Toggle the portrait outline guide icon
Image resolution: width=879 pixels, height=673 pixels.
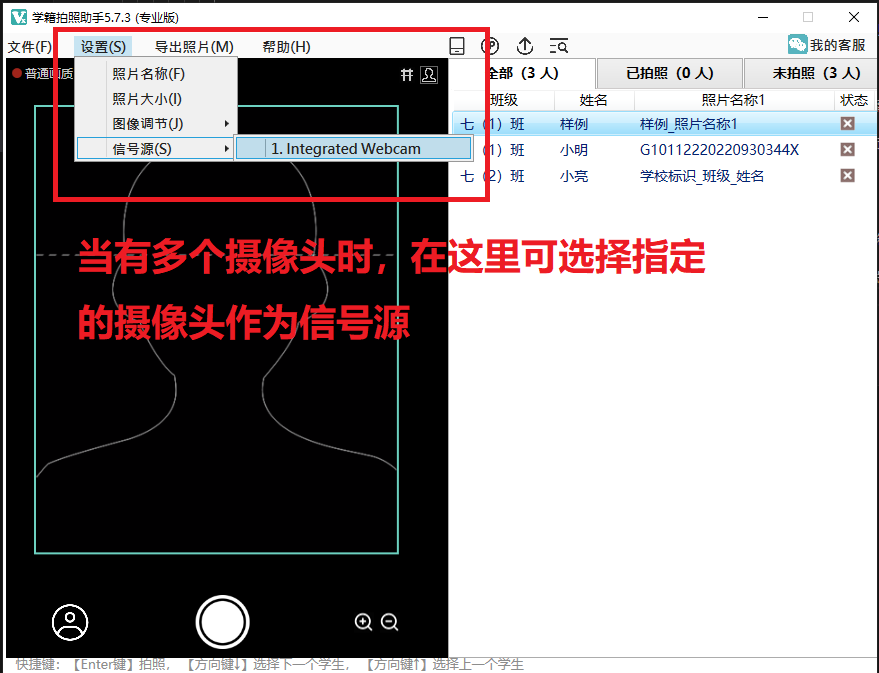[x=429, y=74]
